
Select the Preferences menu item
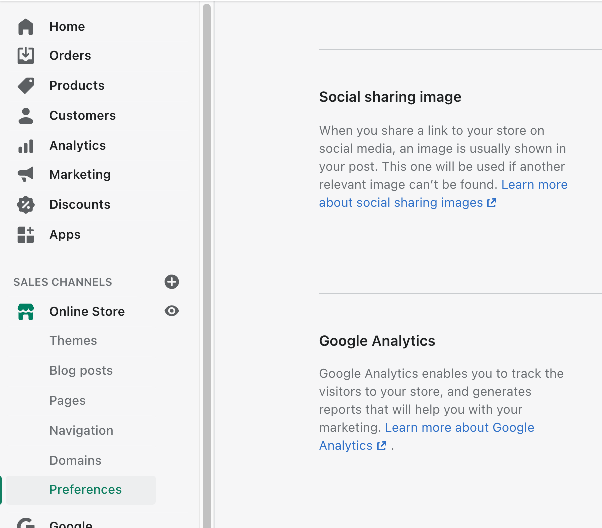click(x=85, y=490)
